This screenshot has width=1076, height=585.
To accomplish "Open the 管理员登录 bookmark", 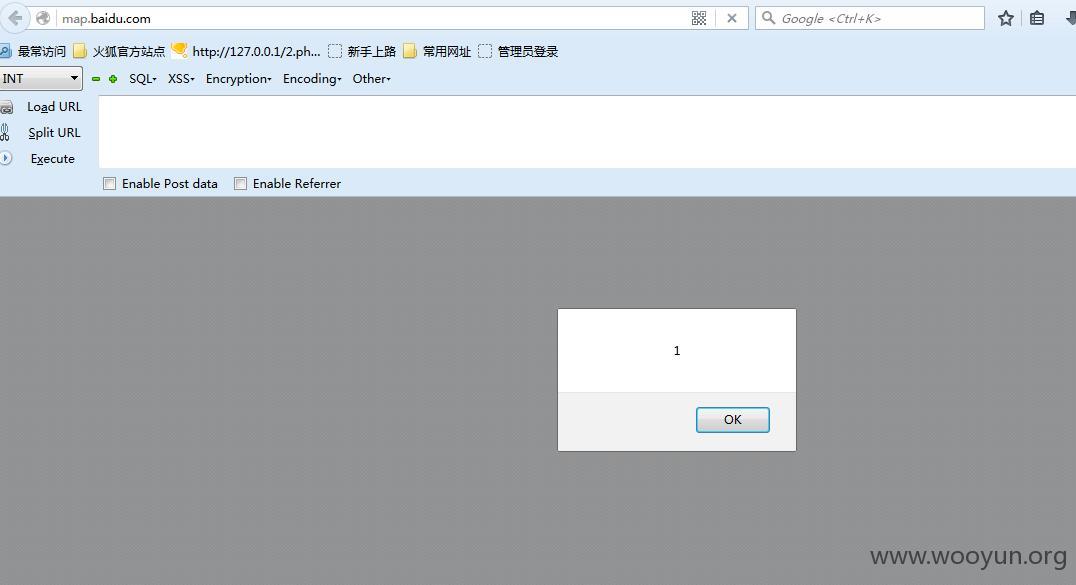I will [518, 51].
